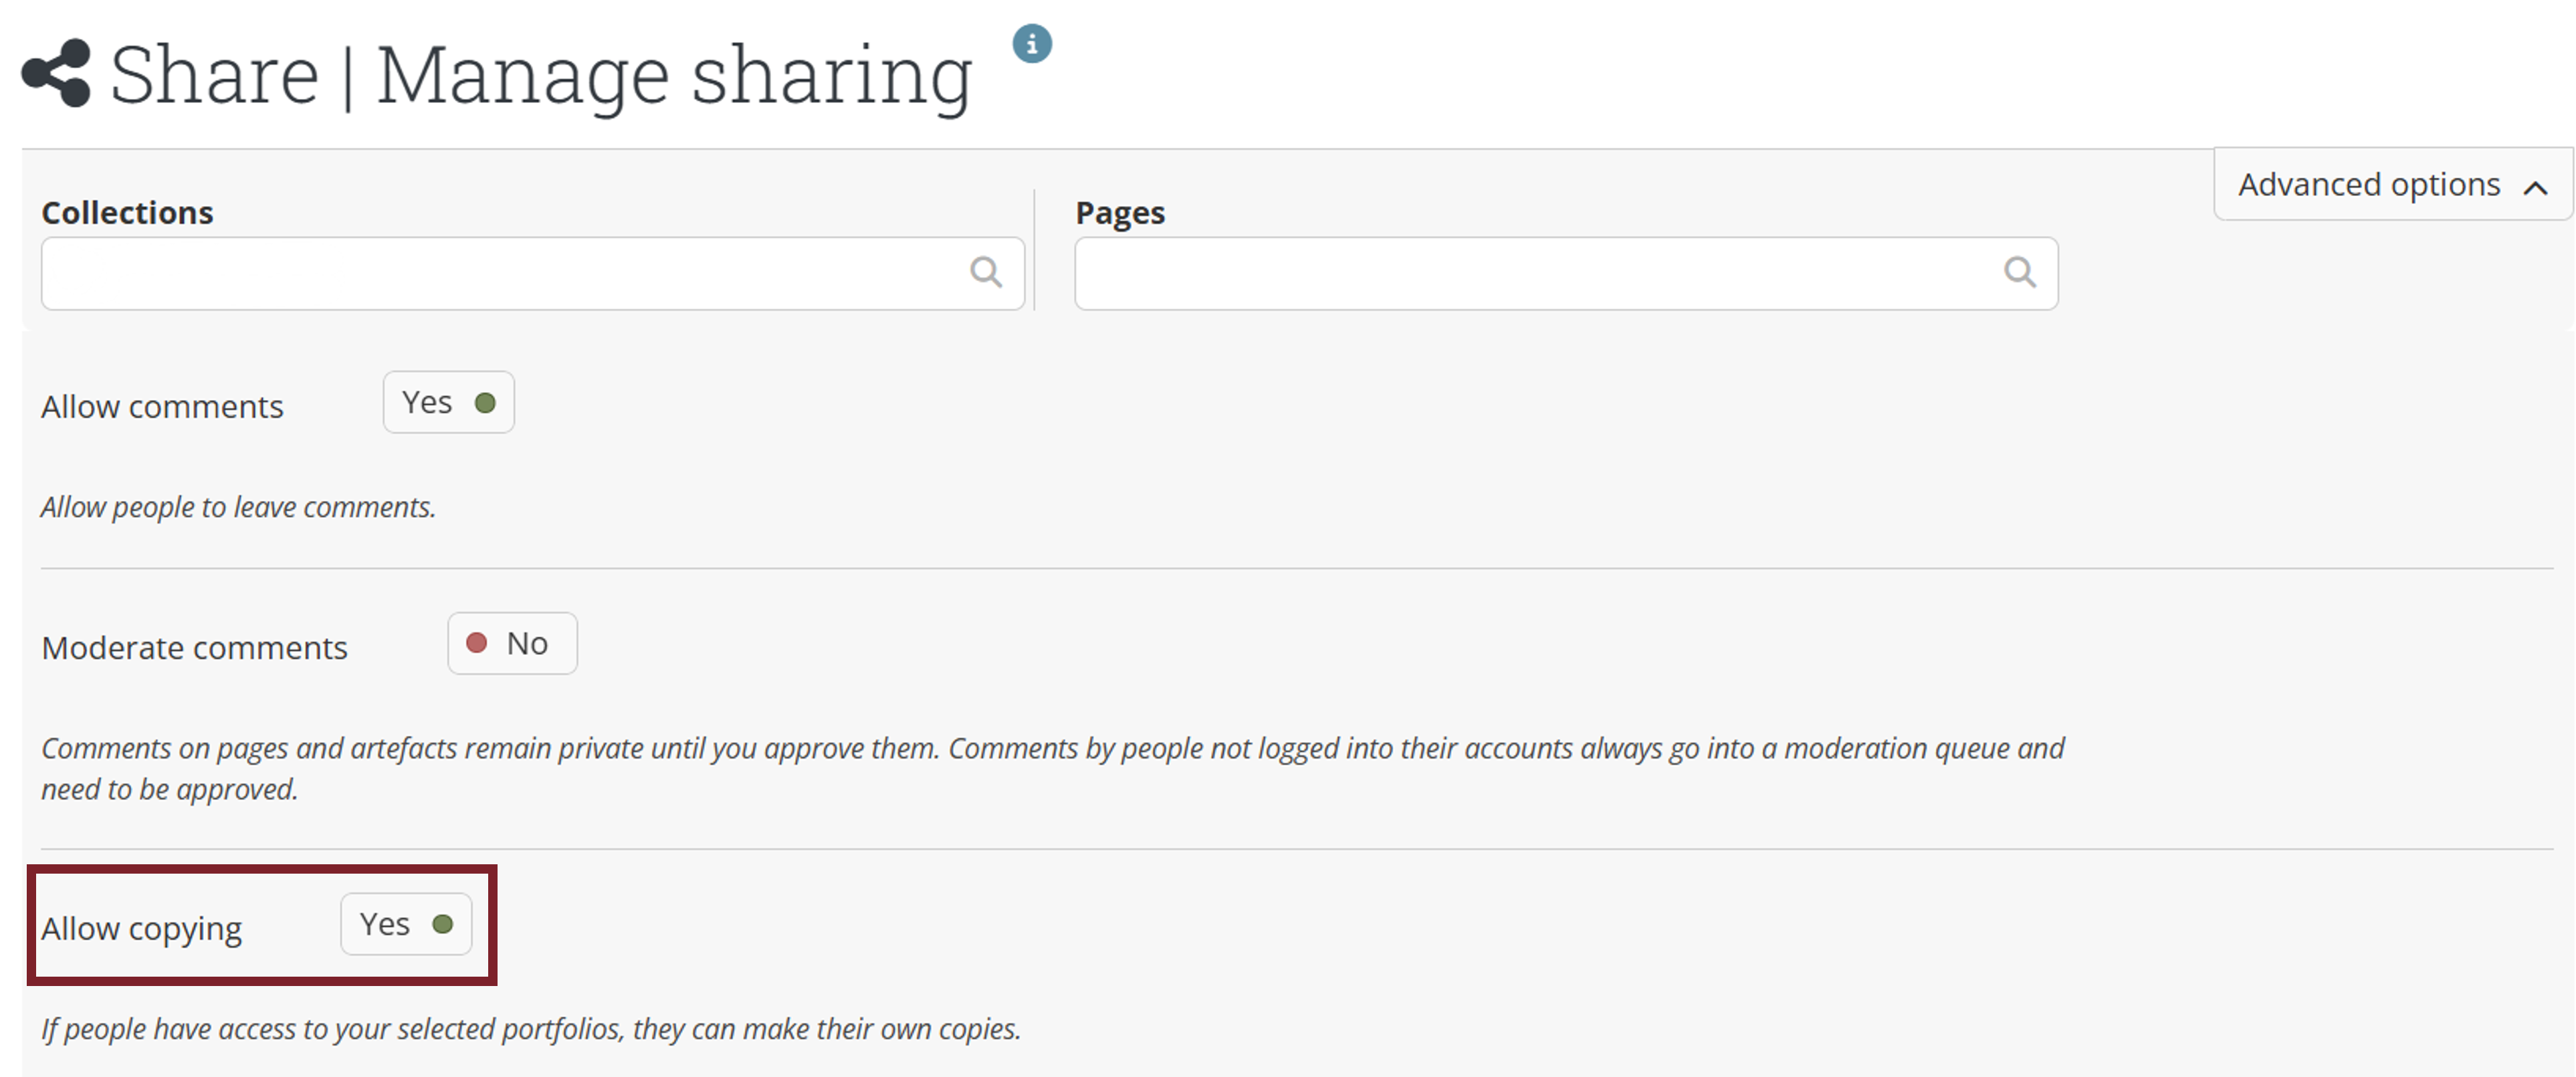Toggle the Allow comments Yes switch
Image resolution: width=2576 pixels, height=1077 pixels.
[x=448, y=402]
